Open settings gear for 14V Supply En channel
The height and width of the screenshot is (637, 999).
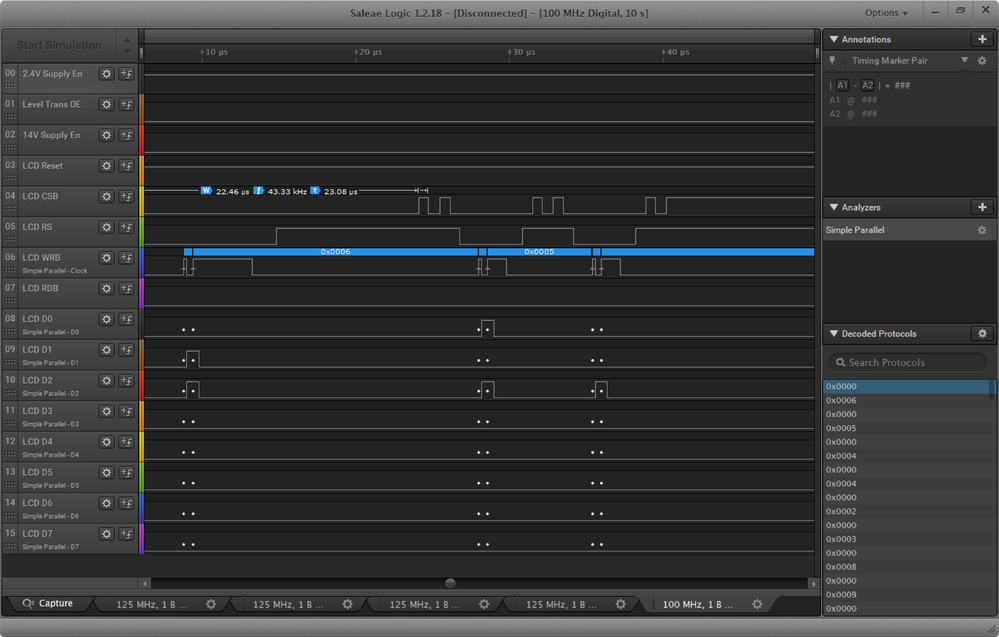click(106, 135)
